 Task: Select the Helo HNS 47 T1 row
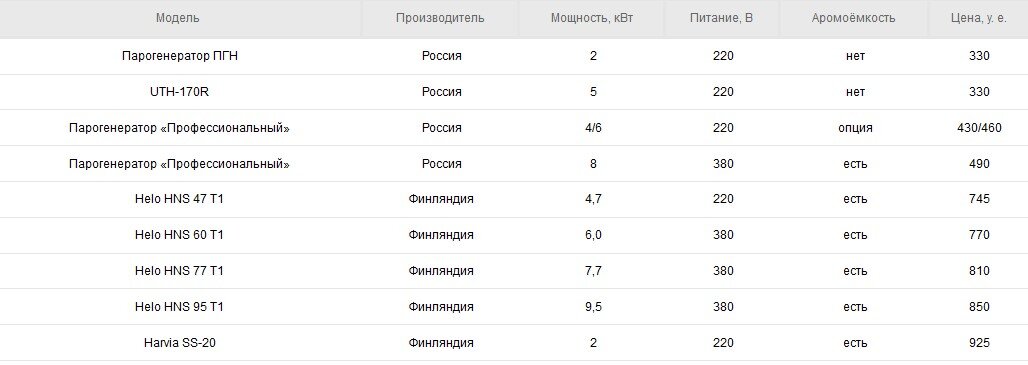point(514,199)
